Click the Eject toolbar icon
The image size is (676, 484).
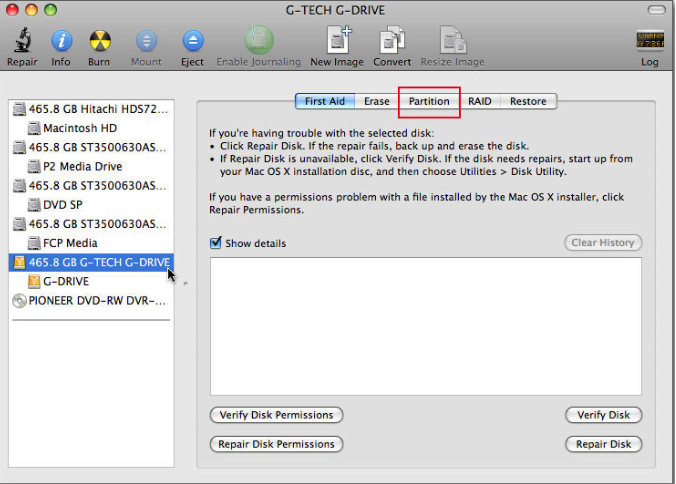pos(193,41)
